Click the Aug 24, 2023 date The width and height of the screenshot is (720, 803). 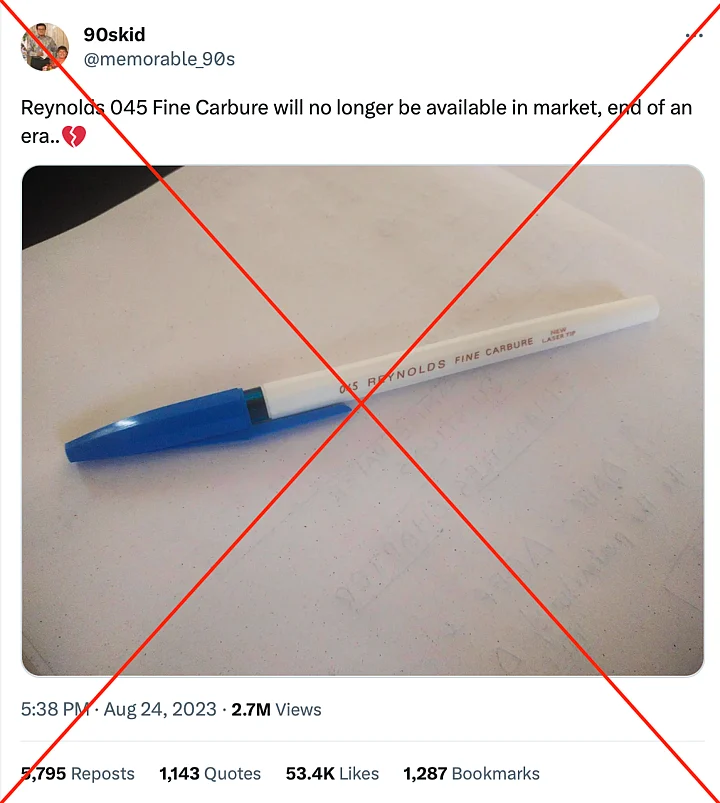tap(160, 709)
